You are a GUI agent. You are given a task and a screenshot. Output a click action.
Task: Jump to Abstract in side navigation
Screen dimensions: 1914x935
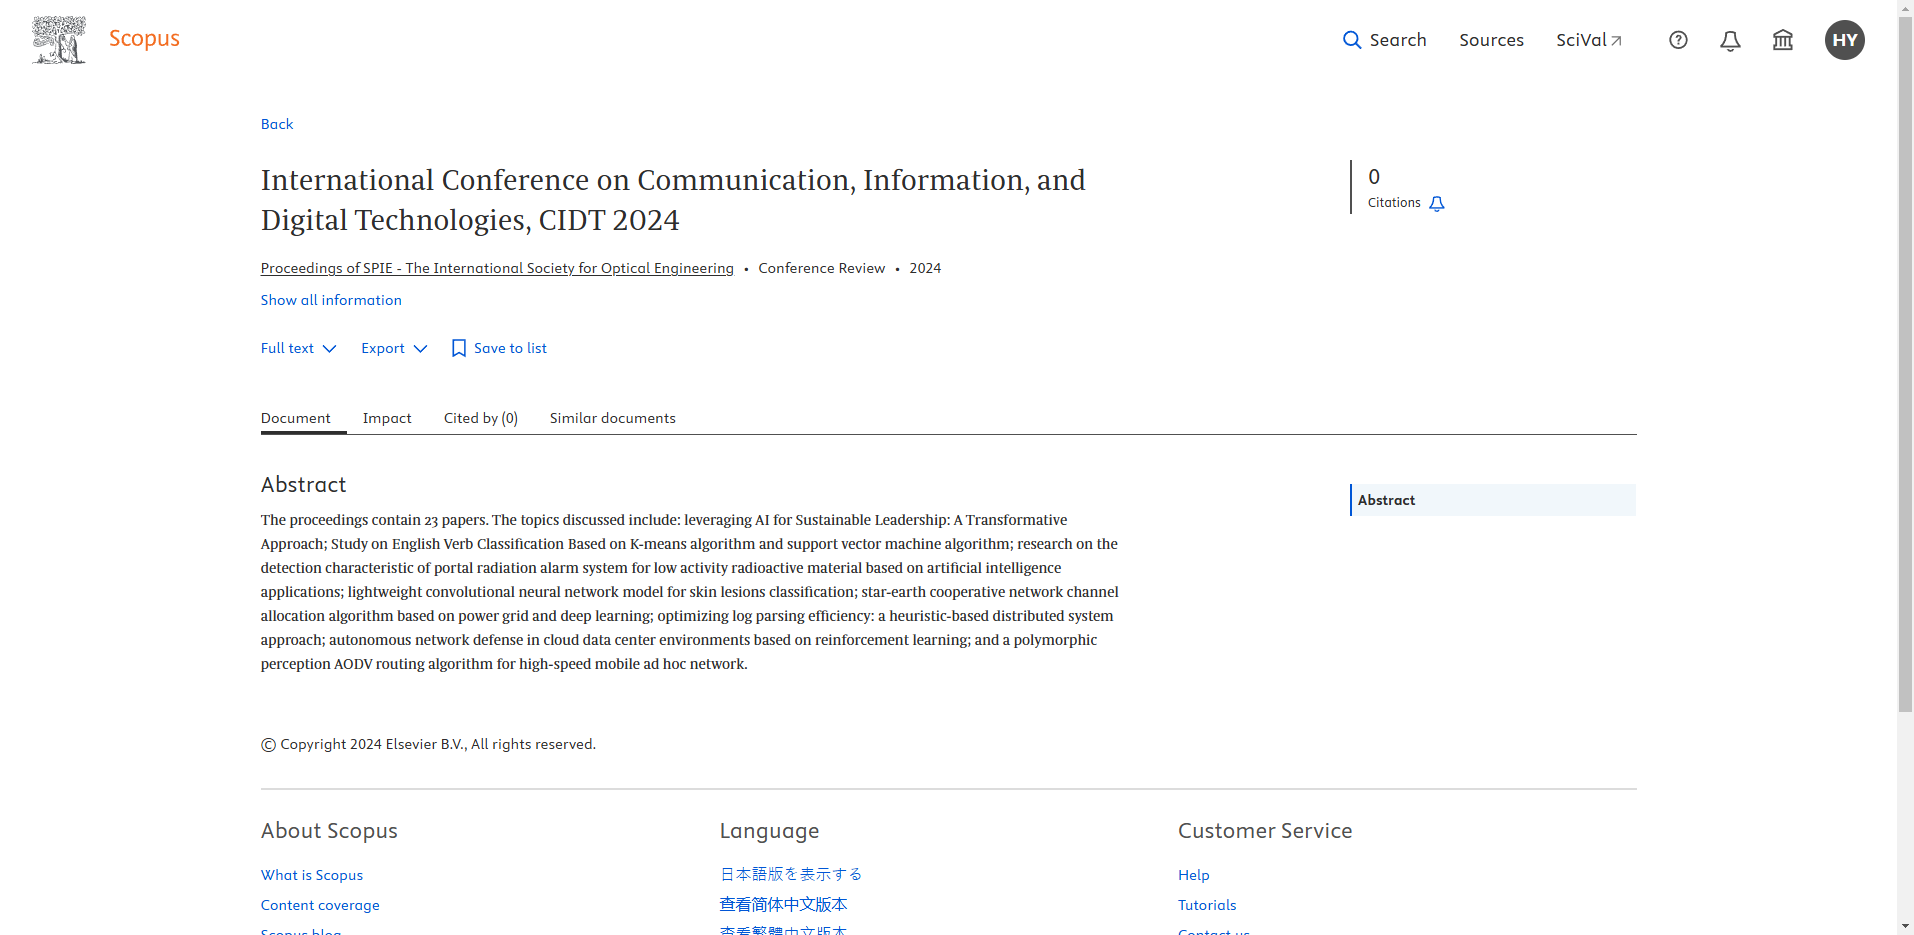coord(1386,500)
